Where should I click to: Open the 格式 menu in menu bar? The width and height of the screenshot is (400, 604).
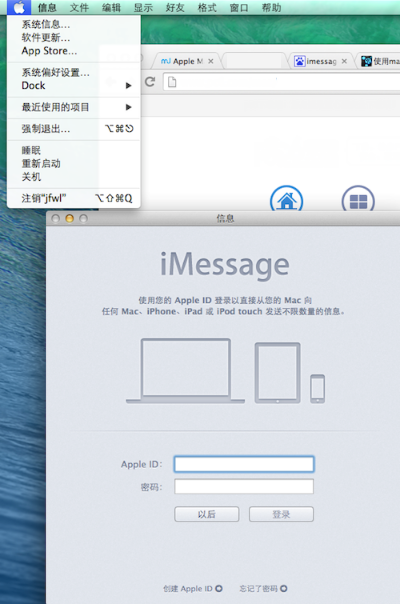point(207,7)
